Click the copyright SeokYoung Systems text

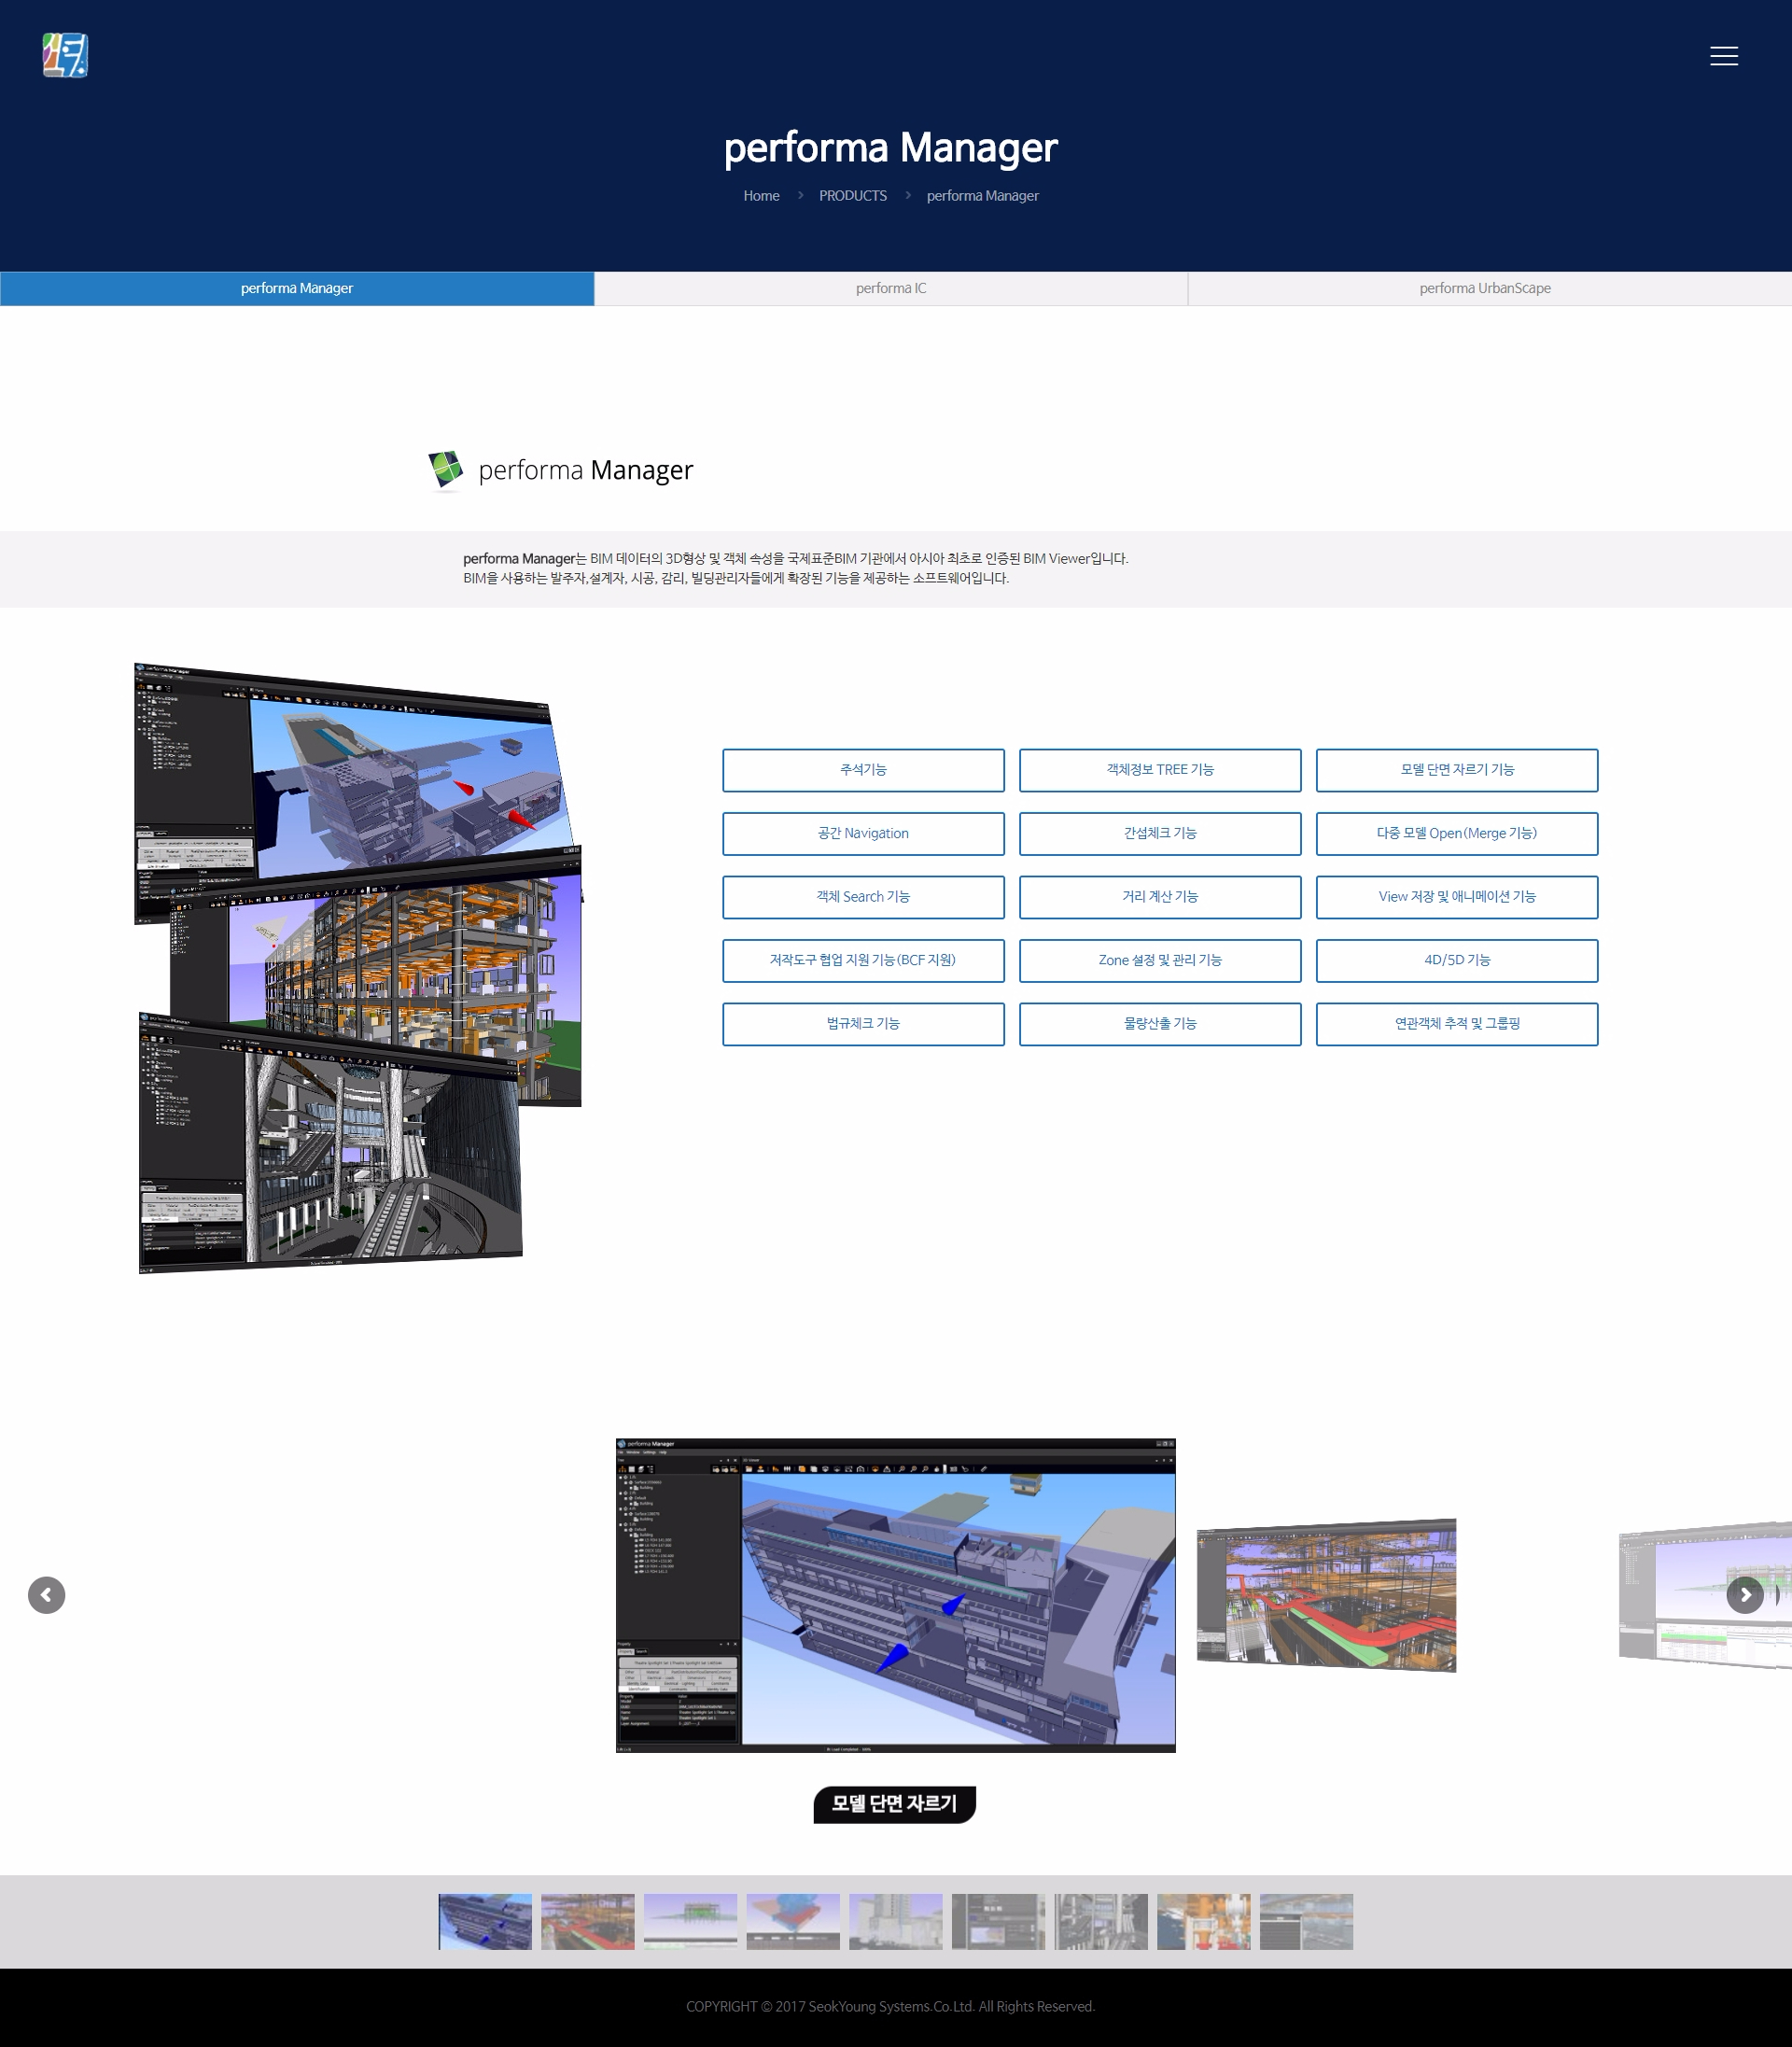point(890,2006)
